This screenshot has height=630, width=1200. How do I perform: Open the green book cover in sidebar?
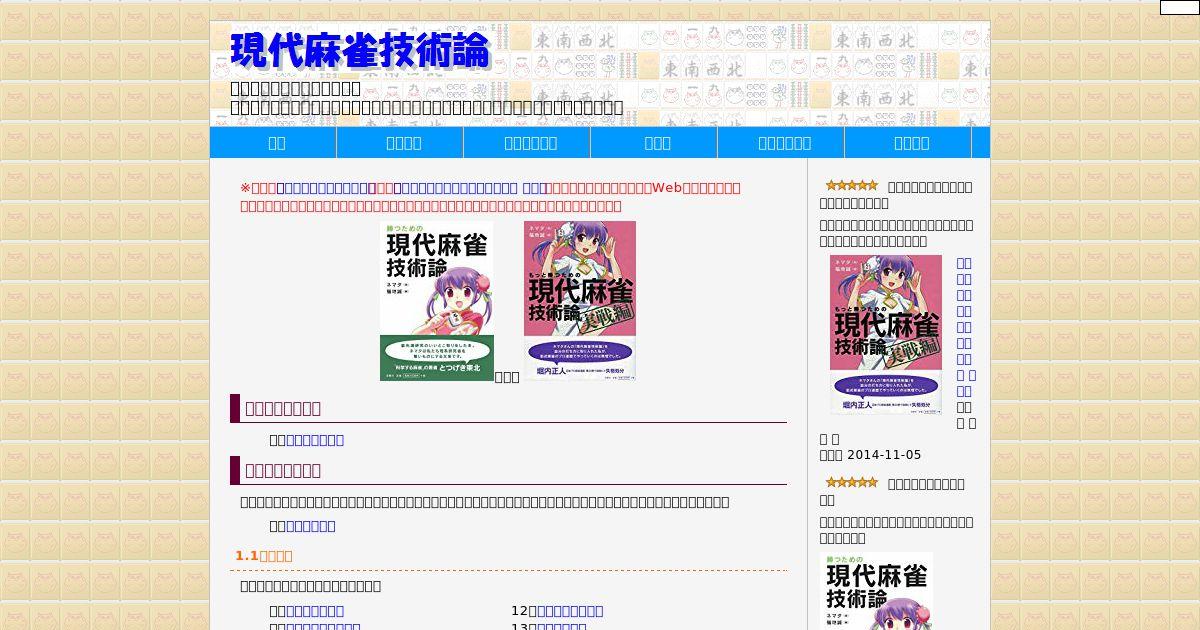click(x=876, y=591)
